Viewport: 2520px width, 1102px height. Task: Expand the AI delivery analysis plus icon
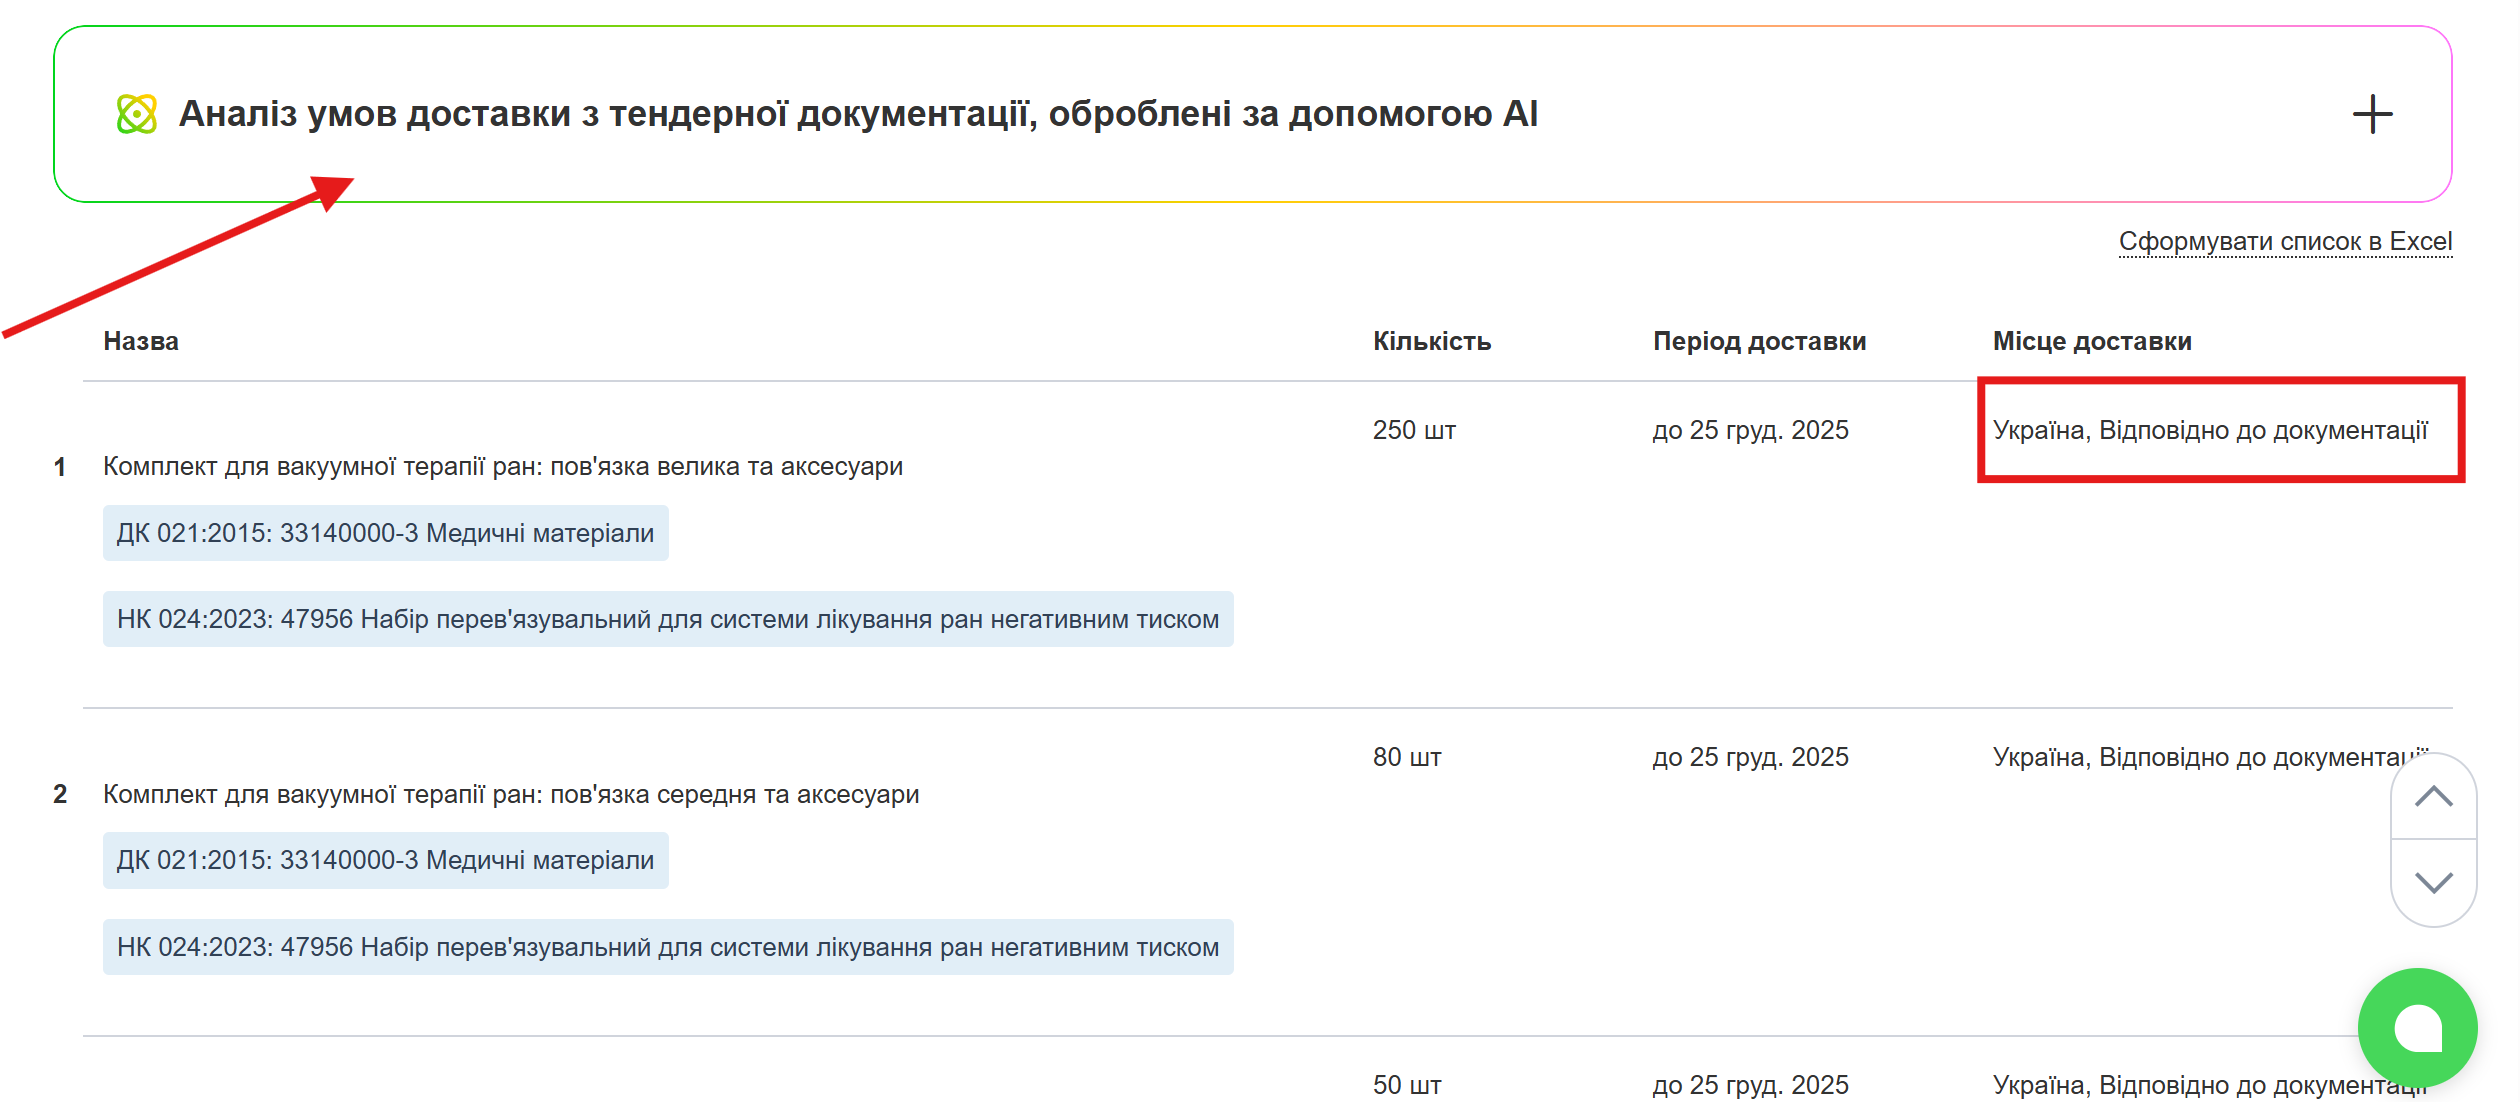point(2372,114)
